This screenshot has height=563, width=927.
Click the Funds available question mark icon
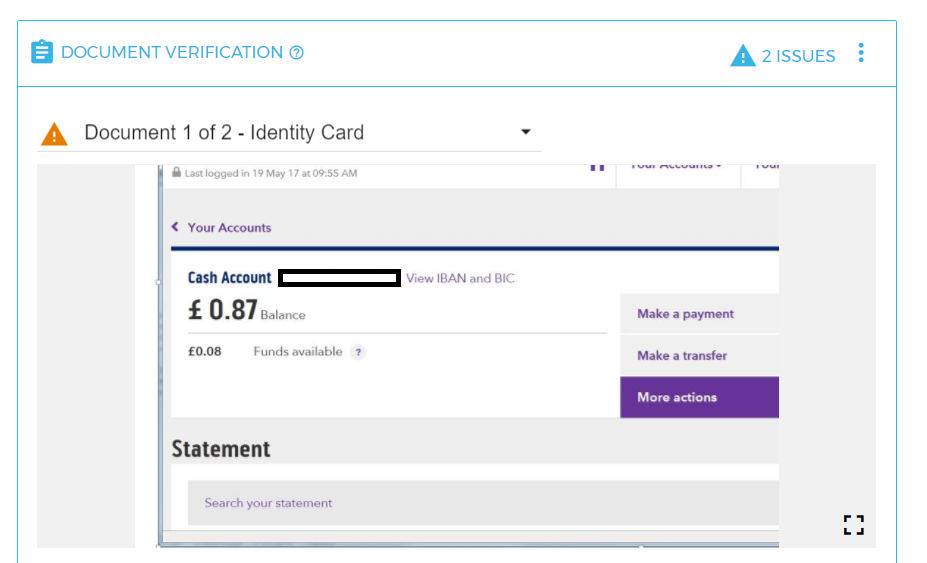point(358,352)
